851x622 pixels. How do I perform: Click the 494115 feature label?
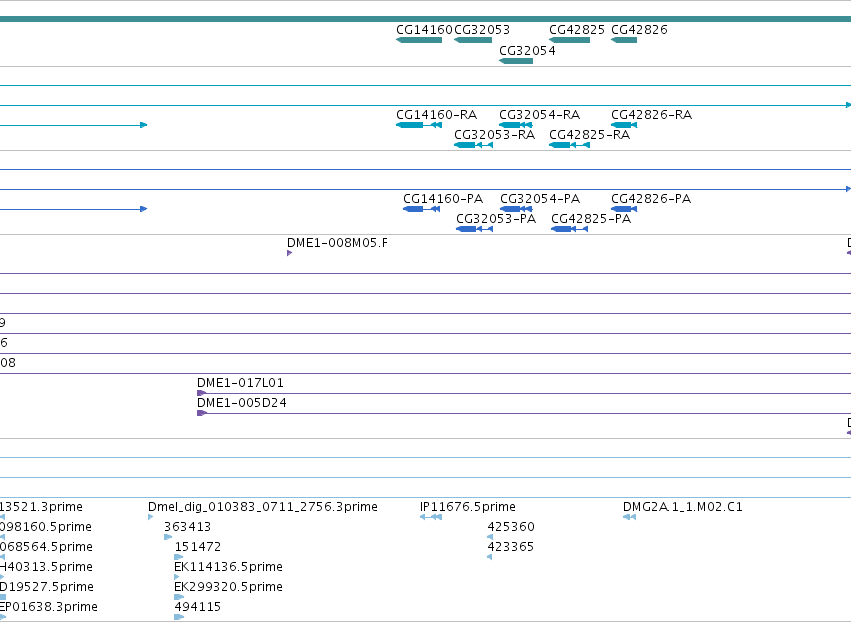click(x=198, y=607)
